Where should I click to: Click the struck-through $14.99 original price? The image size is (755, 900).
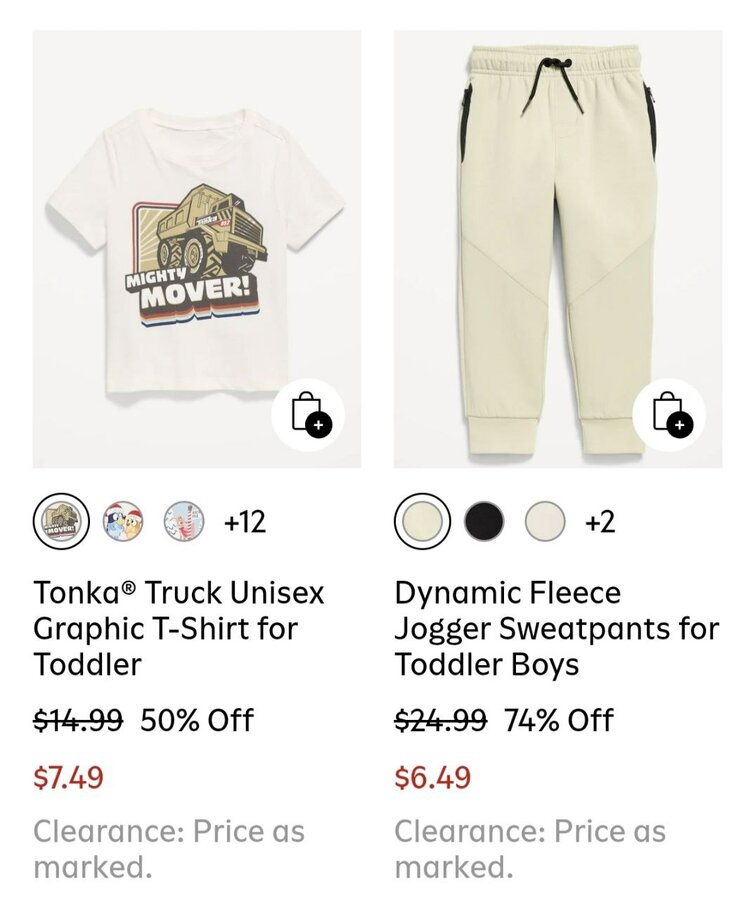click(x=78, y=720)
